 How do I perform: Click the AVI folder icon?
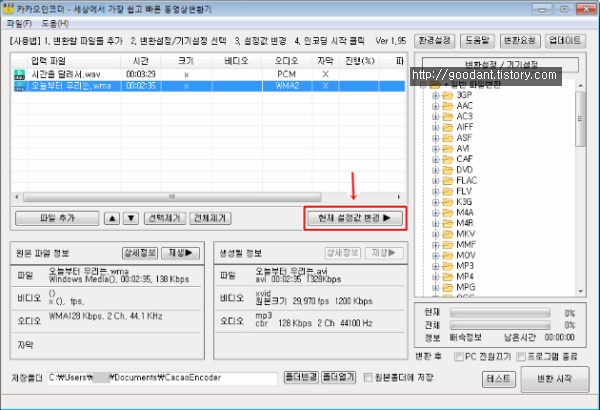pos(448,149)
